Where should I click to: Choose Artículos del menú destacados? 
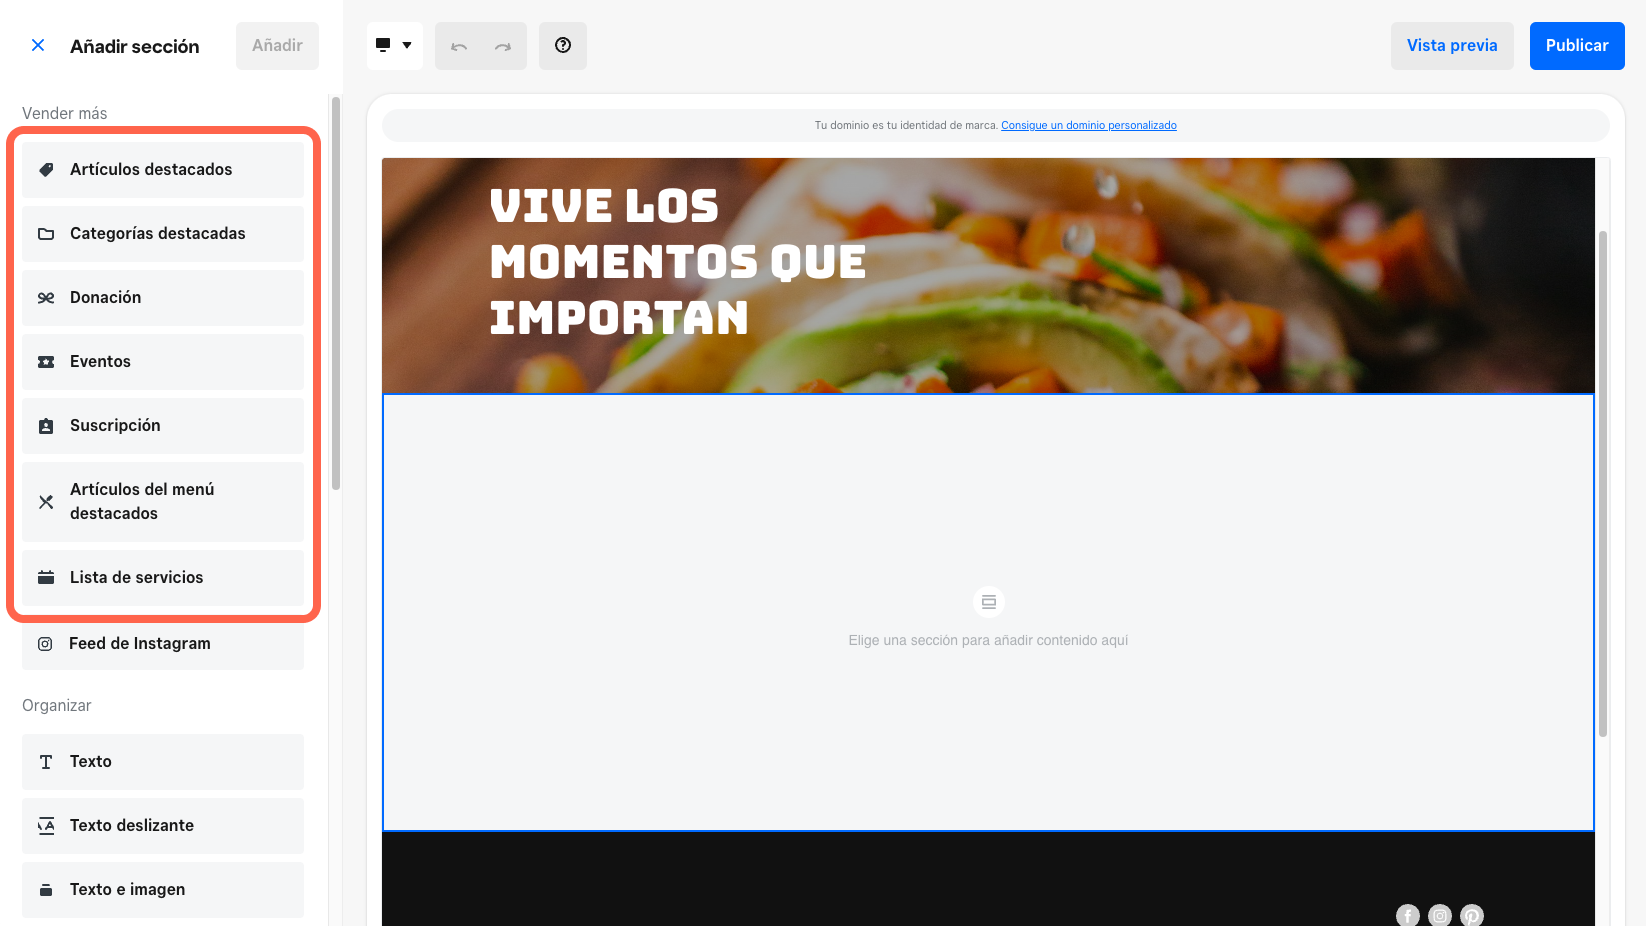coord(163,502)
